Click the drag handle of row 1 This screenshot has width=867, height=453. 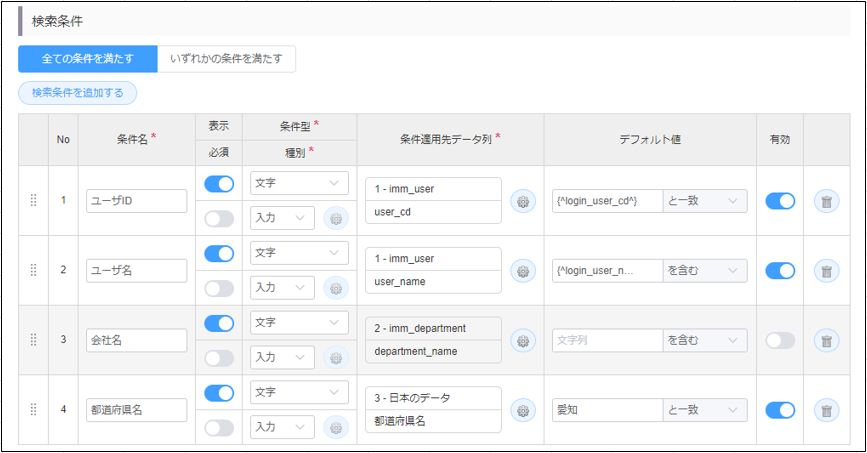click(x=33, y=200)
